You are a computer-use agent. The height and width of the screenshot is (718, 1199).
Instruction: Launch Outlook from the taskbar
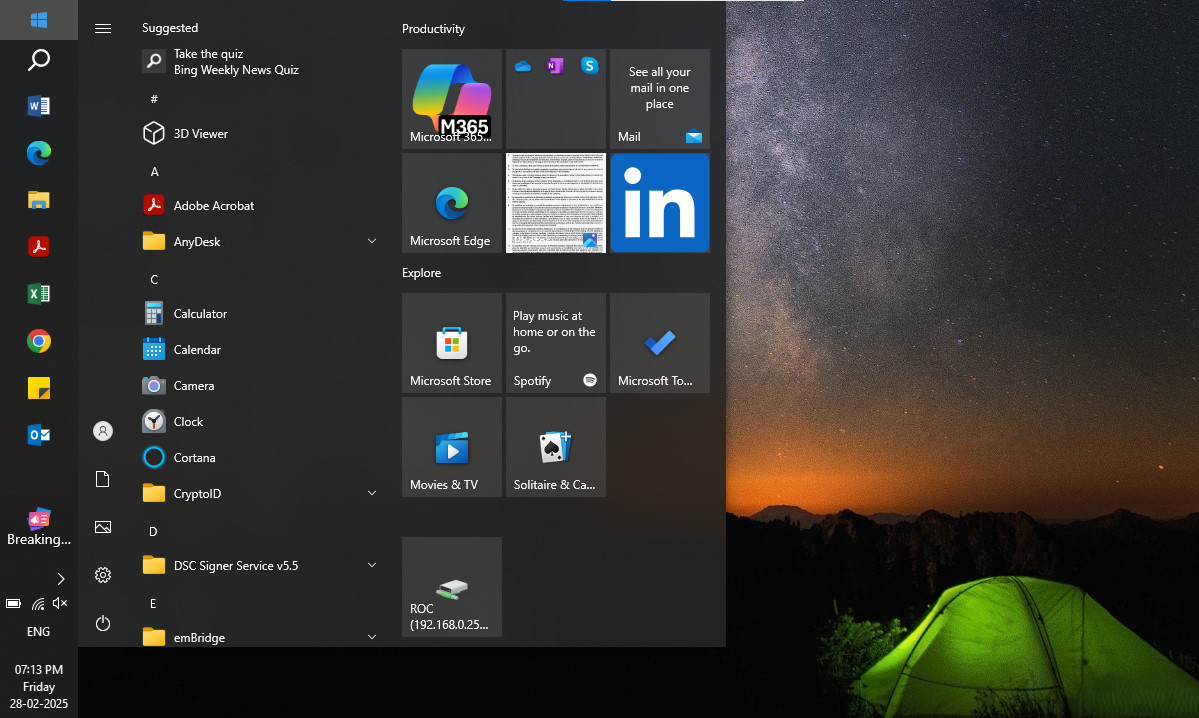[38, 435]
